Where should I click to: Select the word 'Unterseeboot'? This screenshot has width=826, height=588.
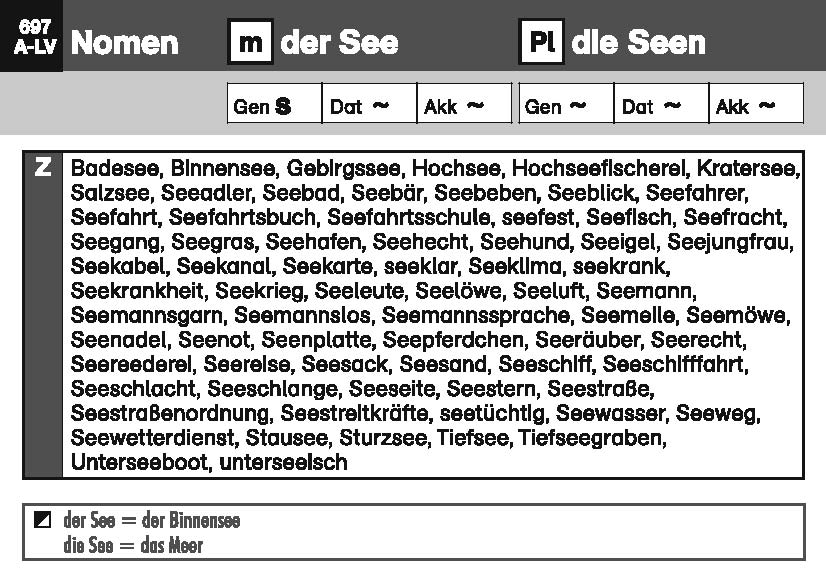(139, 462)
